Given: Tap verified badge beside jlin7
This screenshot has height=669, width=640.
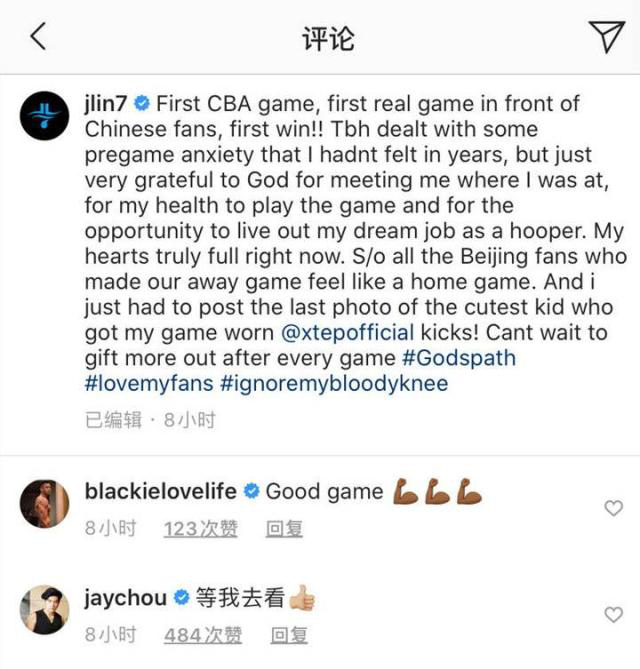Looking at the screenshot, I should click(142, 104).
